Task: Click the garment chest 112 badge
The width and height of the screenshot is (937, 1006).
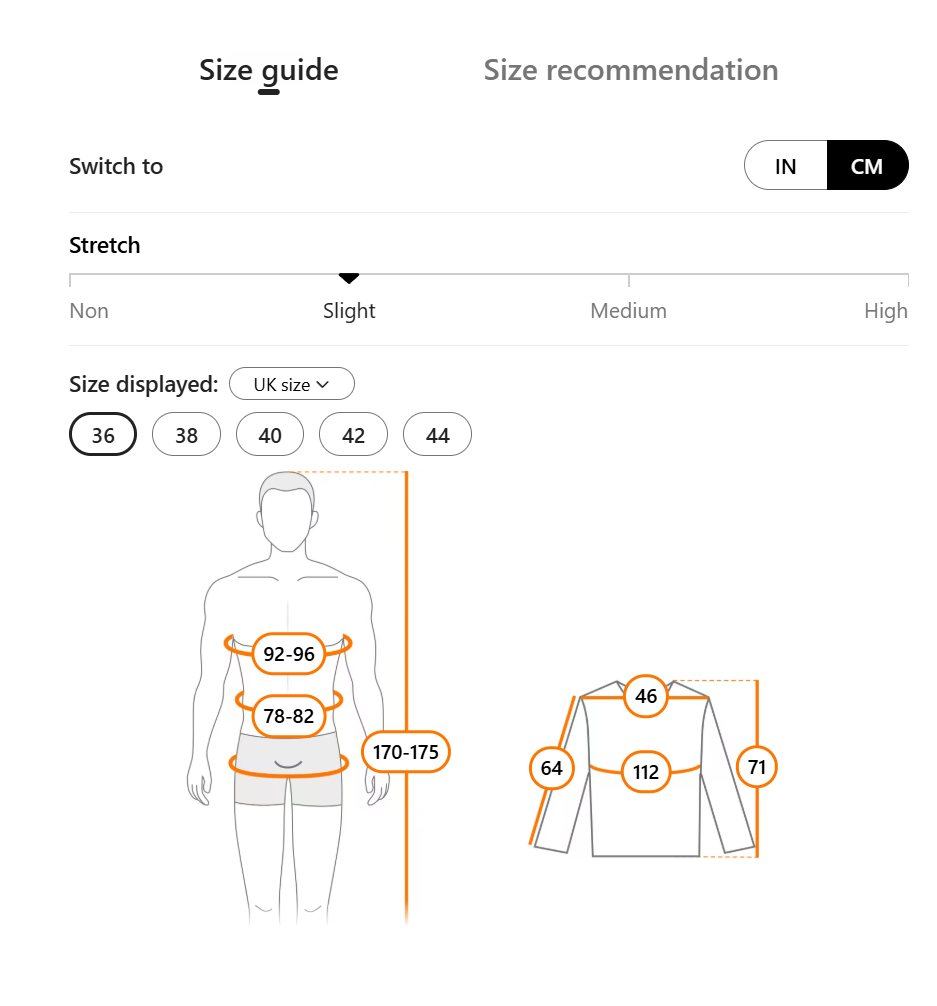Action: point(646,772)
